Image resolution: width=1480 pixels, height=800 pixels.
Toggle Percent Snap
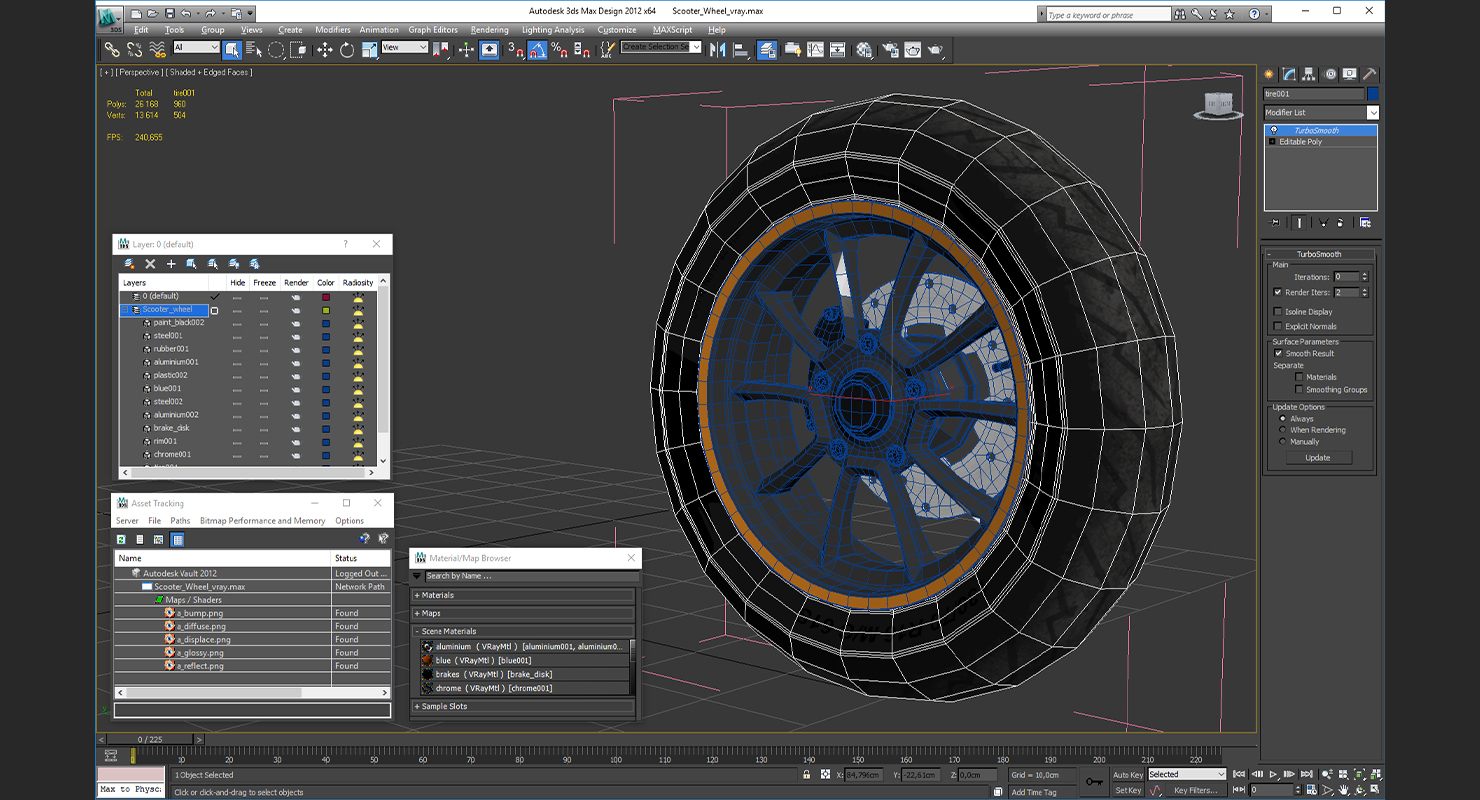point(560,50)
